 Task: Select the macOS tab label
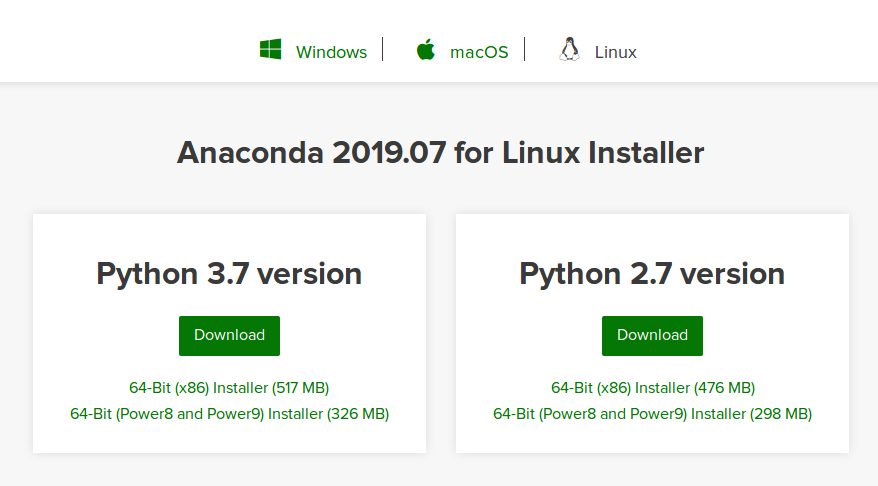479,52
